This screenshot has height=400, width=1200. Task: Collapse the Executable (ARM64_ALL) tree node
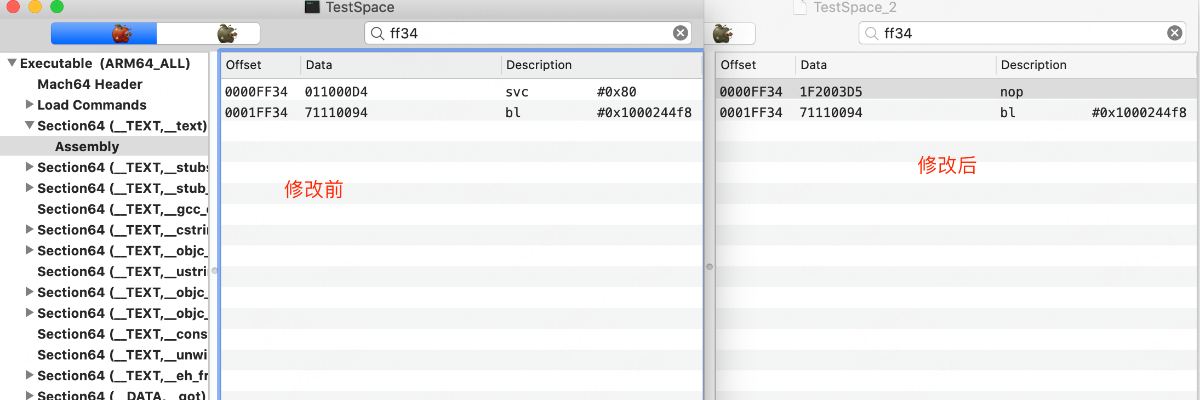pyautogui.click(x=12, y=63)
